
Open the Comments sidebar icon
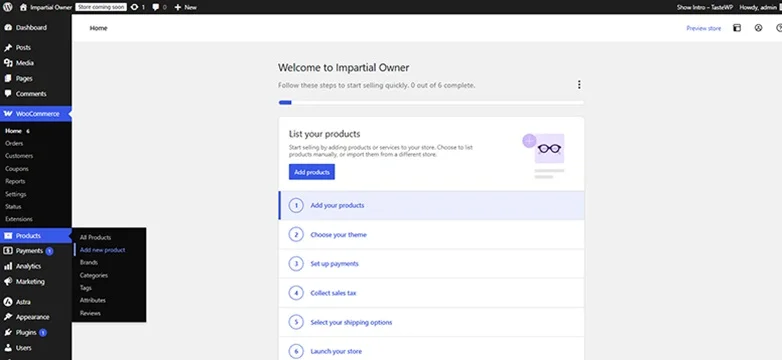(x=7, y=93)
